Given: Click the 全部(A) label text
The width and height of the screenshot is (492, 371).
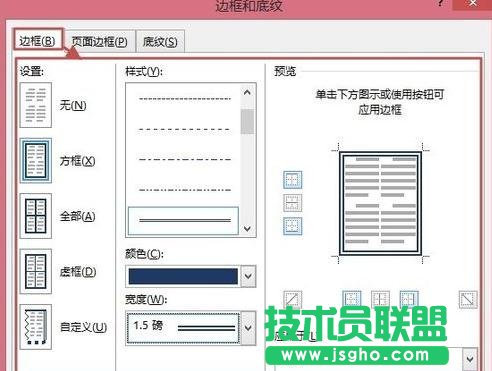Looking at the screenshot, I should pos(77,216).
